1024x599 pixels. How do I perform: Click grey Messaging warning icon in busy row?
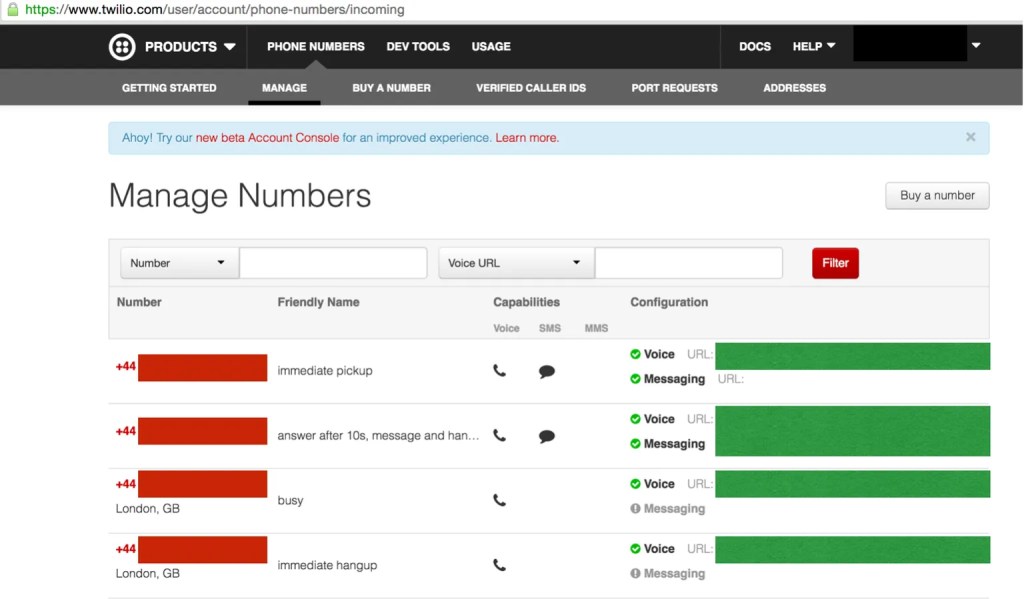pyautogui.click(x=635, y=508)
